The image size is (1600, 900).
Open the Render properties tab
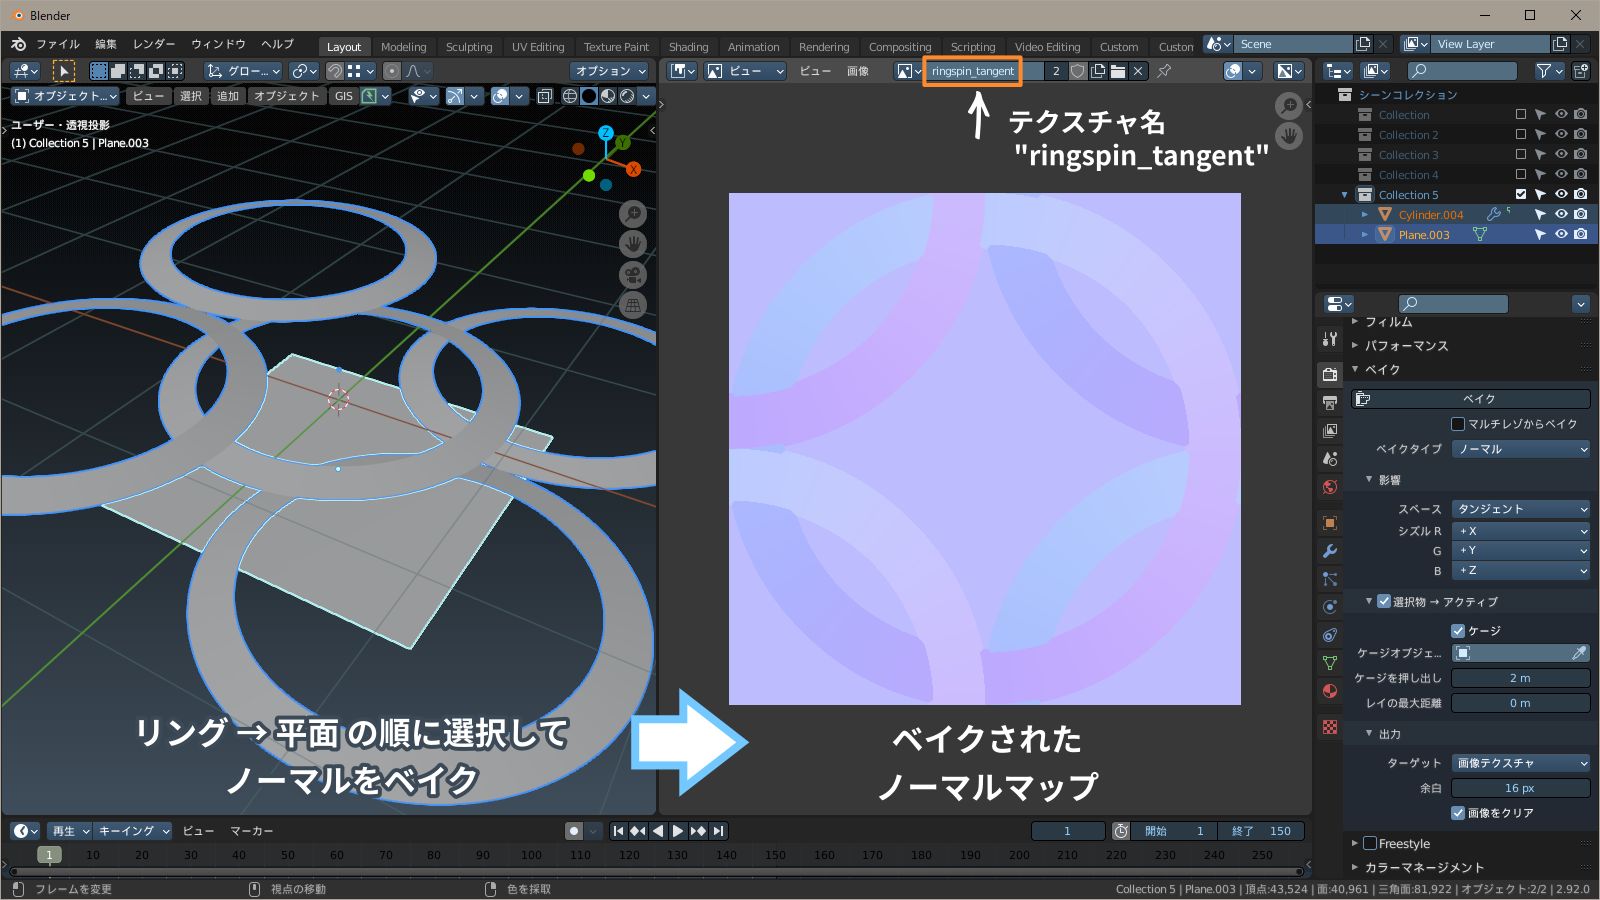pos(1330,373)
